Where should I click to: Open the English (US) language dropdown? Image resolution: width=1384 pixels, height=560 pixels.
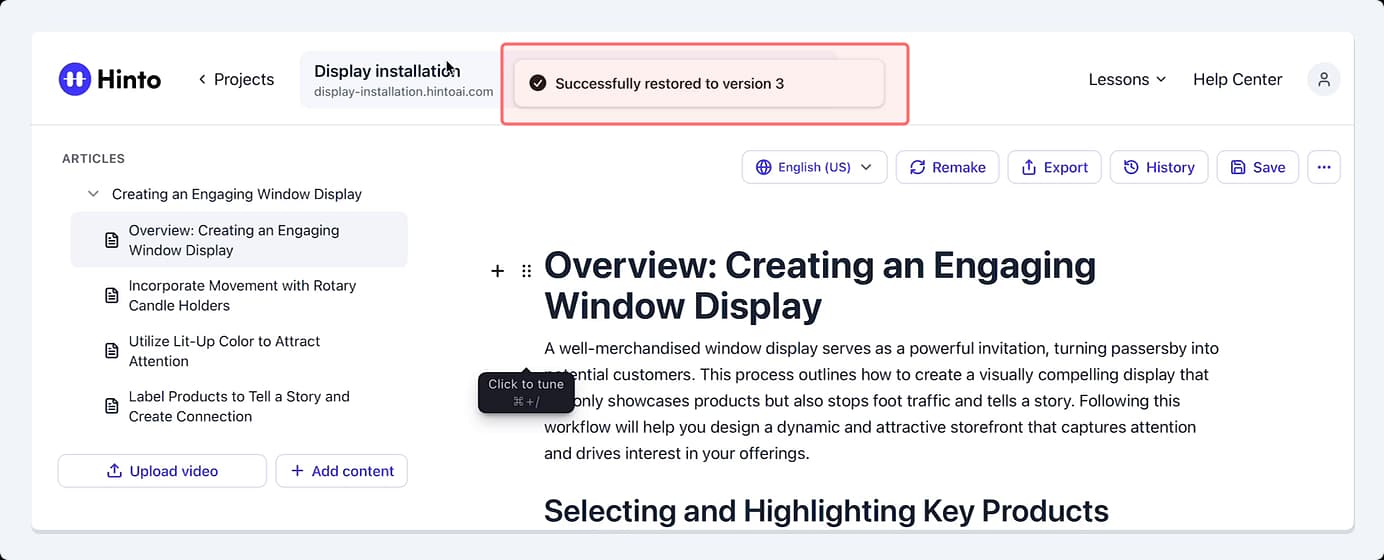815,167
